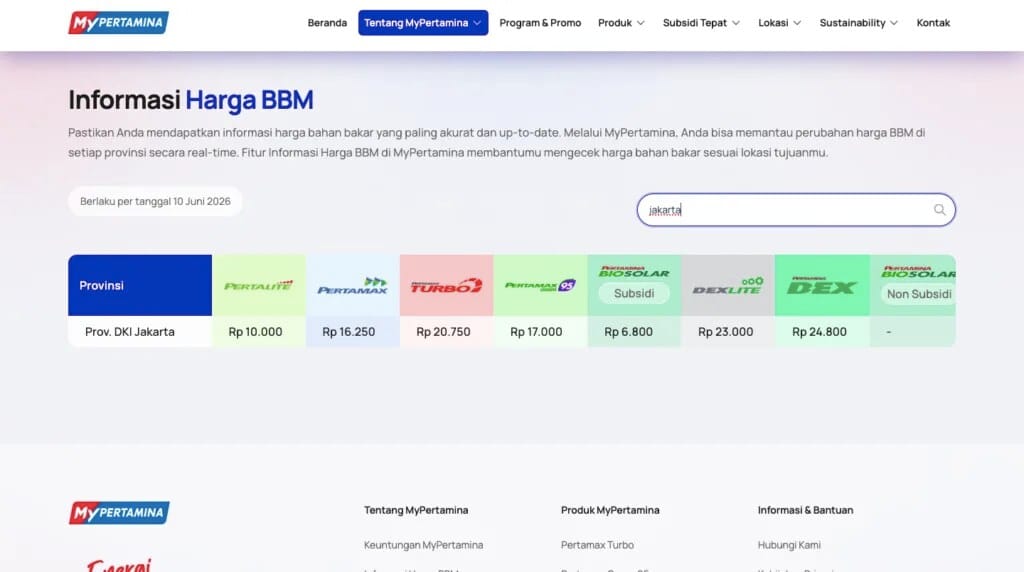Expand the Sustainability dropdown menu

pos(859,23)
